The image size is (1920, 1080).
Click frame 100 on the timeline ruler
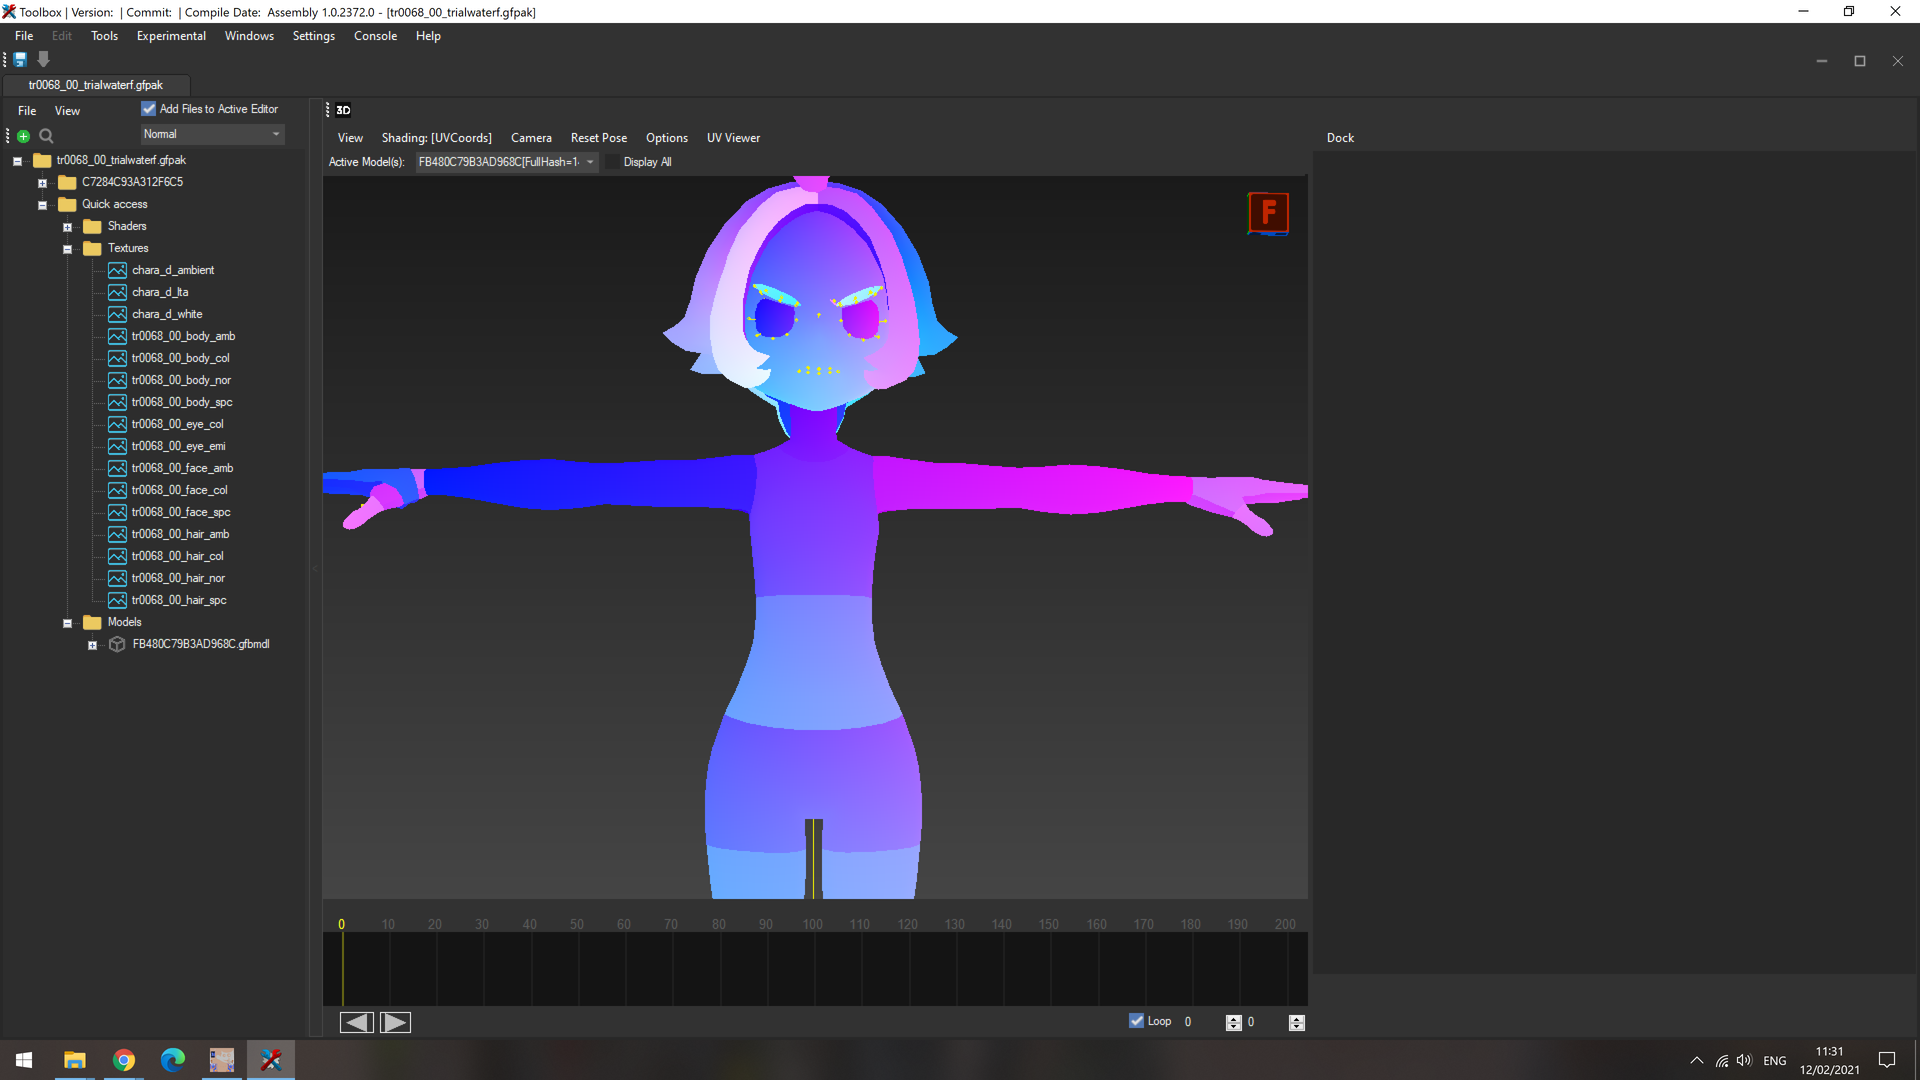(812, 924)
